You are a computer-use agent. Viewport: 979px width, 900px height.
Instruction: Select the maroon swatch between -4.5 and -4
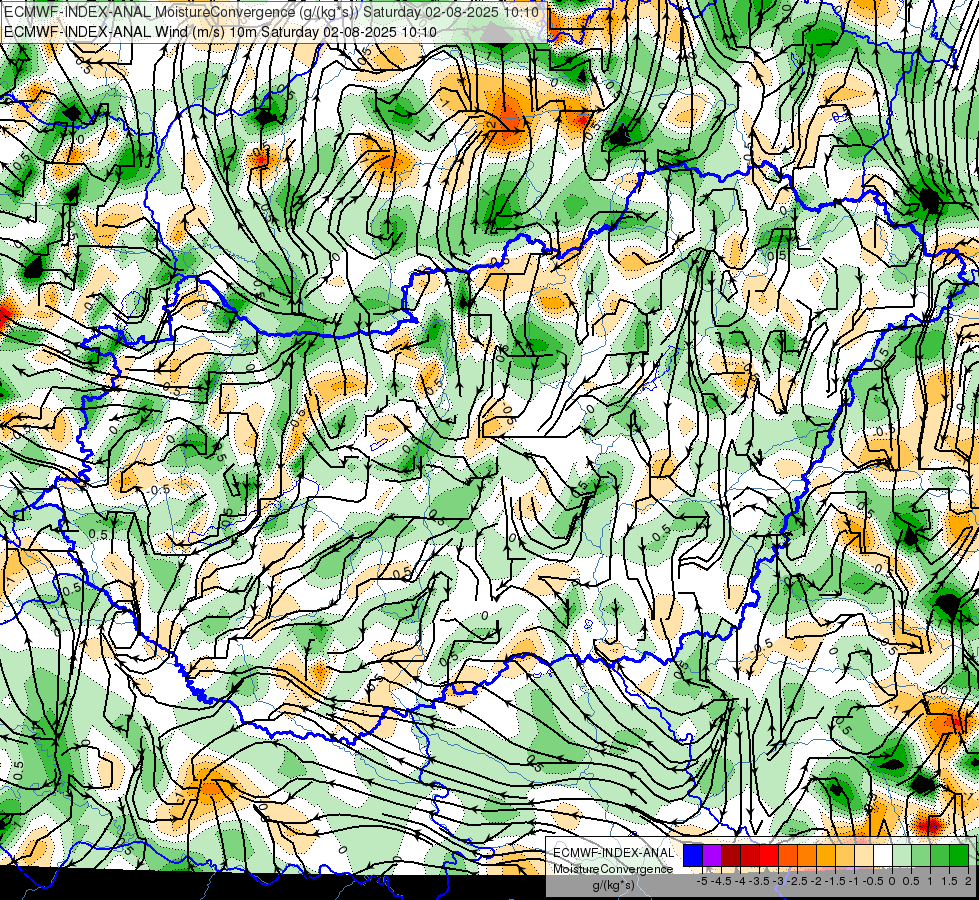pos(731,855)
